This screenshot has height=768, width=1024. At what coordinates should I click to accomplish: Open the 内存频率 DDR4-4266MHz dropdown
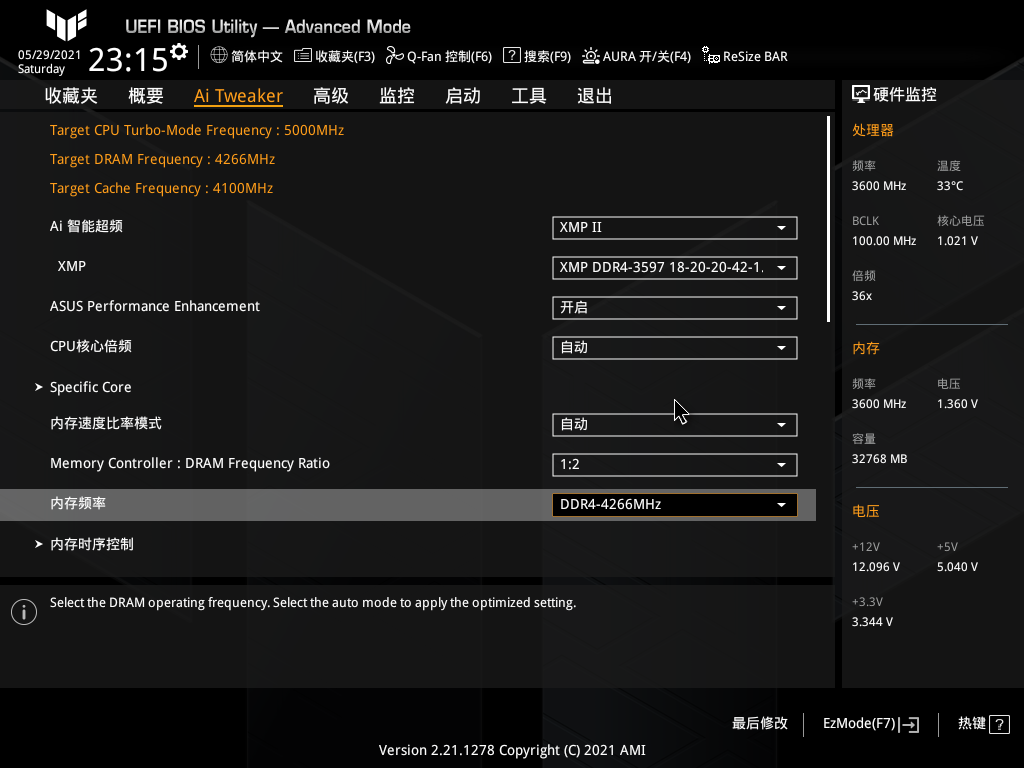click(675, 505)
